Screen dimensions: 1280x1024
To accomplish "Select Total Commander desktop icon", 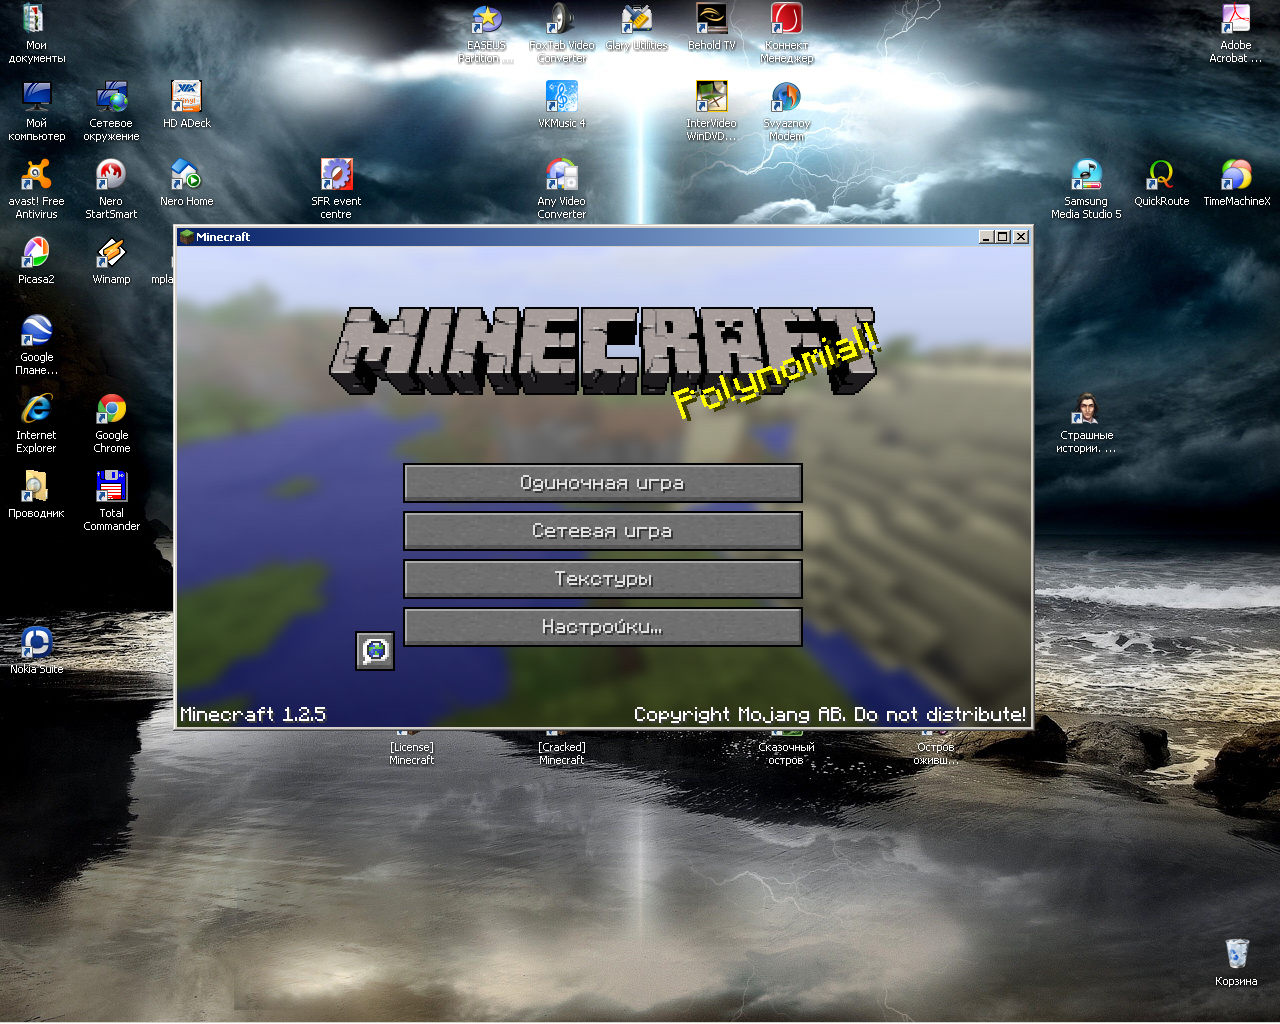I will (111, 501).
